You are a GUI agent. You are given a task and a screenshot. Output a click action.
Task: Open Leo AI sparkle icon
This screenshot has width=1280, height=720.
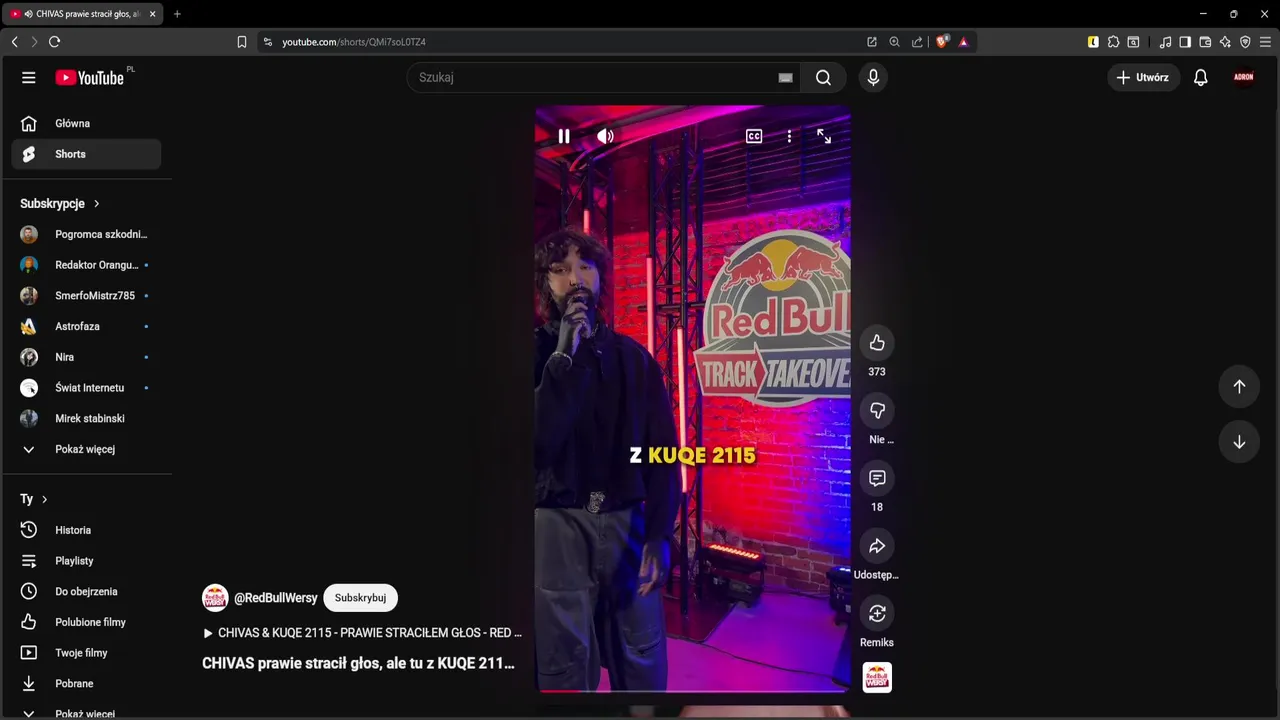[x=1225, y=42]
